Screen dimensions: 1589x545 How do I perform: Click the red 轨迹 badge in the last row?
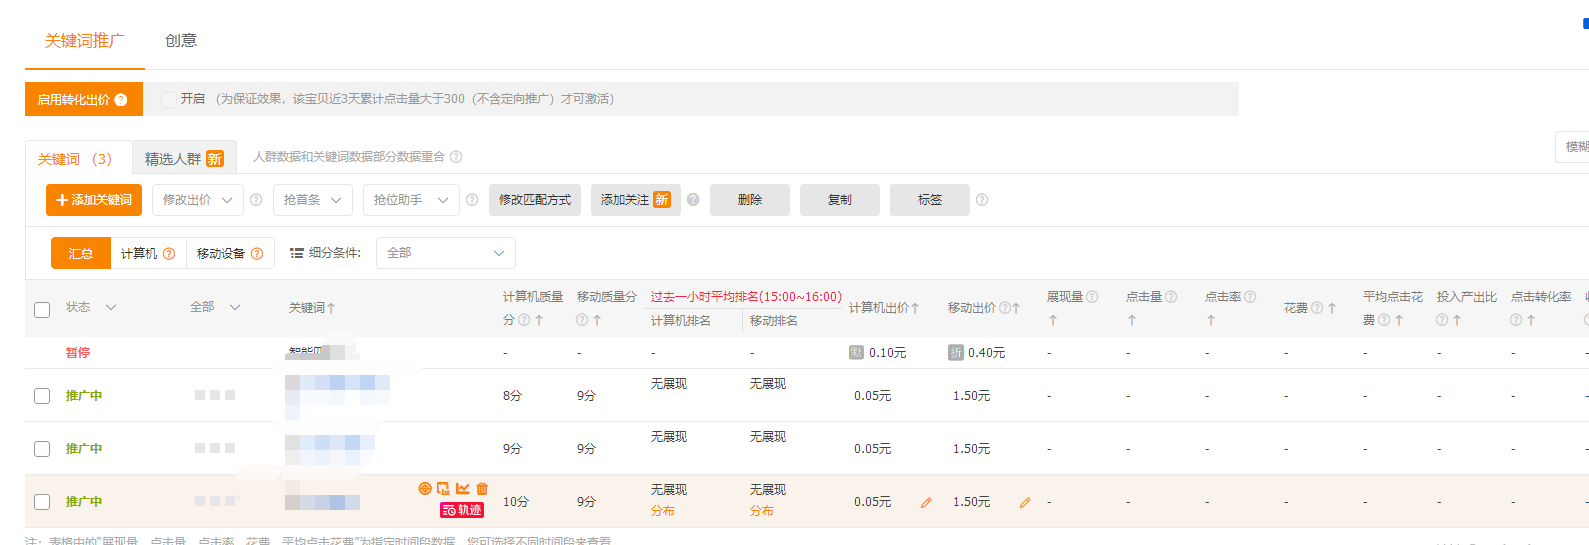coord(462,510)
